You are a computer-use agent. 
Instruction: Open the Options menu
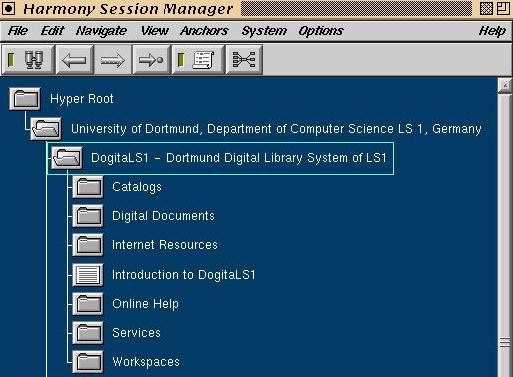(321, 31)
